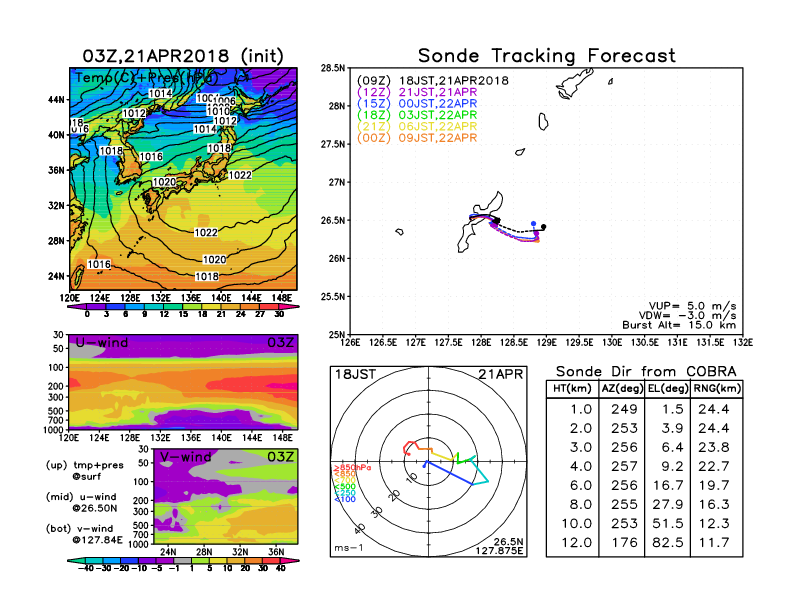Click the "1010" pressure contour label
Viewport: 792px width, 612px height.
218,112
